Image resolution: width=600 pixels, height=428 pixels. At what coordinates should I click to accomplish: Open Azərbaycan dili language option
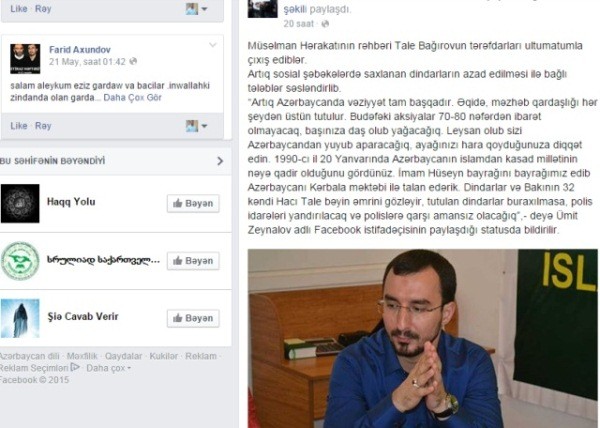coord(29,356)
